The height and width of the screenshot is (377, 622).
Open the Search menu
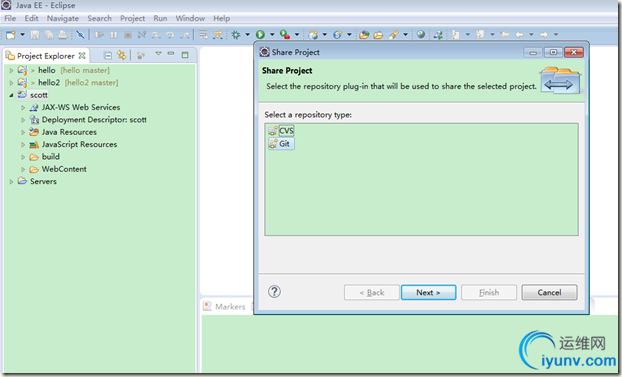pyautogui.click(x=99, y=18)
